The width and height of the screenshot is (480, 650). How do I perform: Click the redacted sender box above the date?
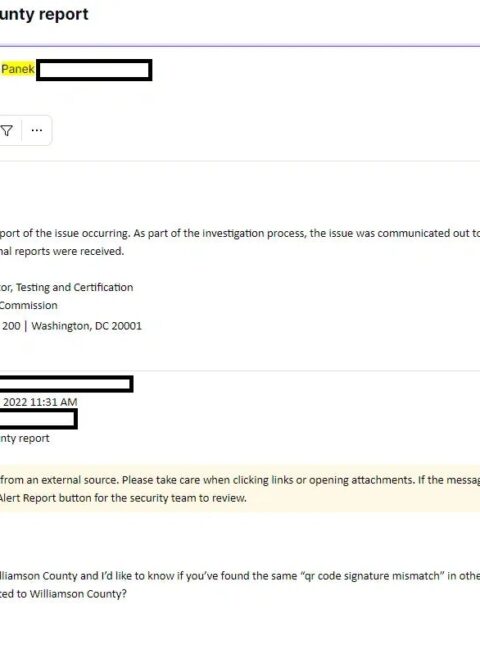tap(66, 383)
